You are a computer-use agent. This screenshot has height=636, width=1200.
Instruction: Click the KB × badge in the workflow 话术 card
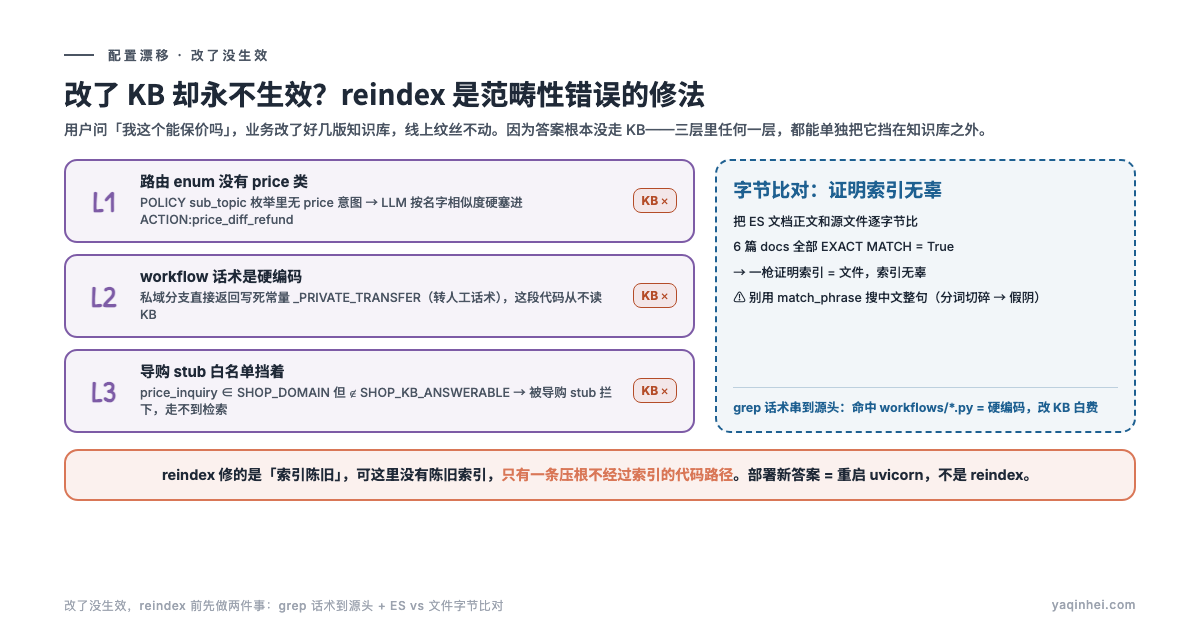[x=655, y=296]
